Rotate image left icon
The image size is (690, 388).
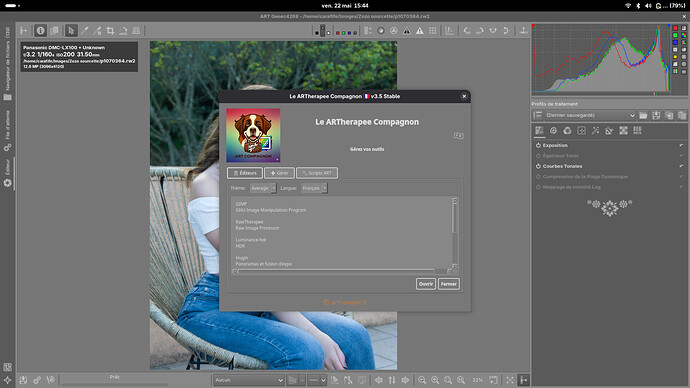click(467, 30)
